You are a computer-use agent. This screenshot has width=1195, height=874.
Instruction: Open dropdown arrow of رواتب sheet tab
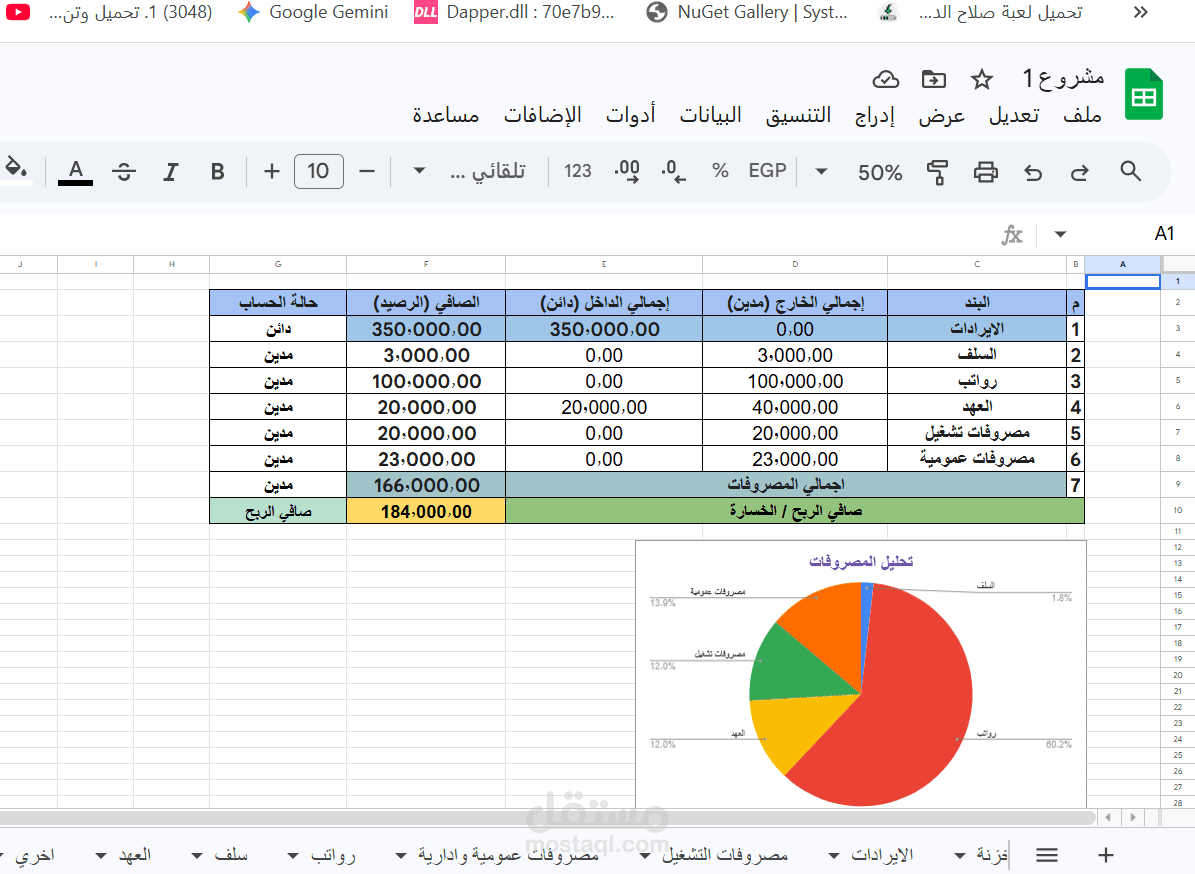pos(293,856)
